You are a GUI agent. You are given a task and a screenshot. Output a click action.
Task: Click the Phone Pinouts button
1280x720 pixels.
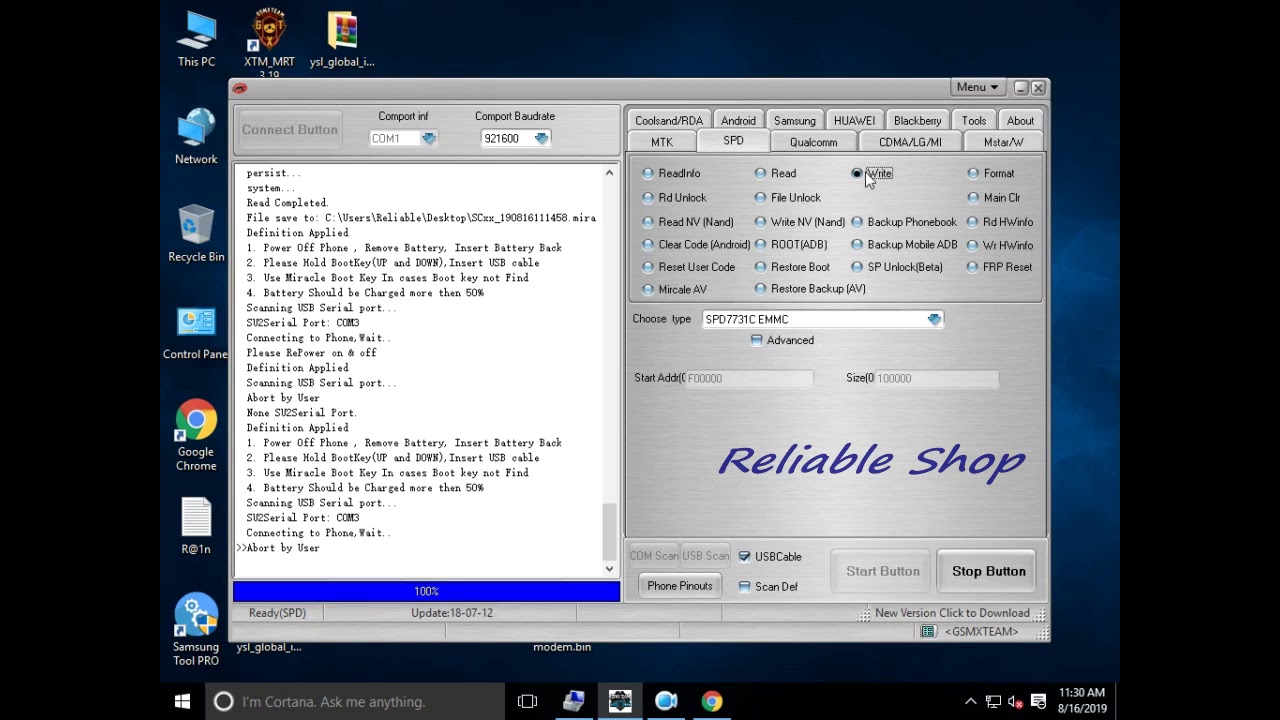pyautogui.click(x=680, y=586)
